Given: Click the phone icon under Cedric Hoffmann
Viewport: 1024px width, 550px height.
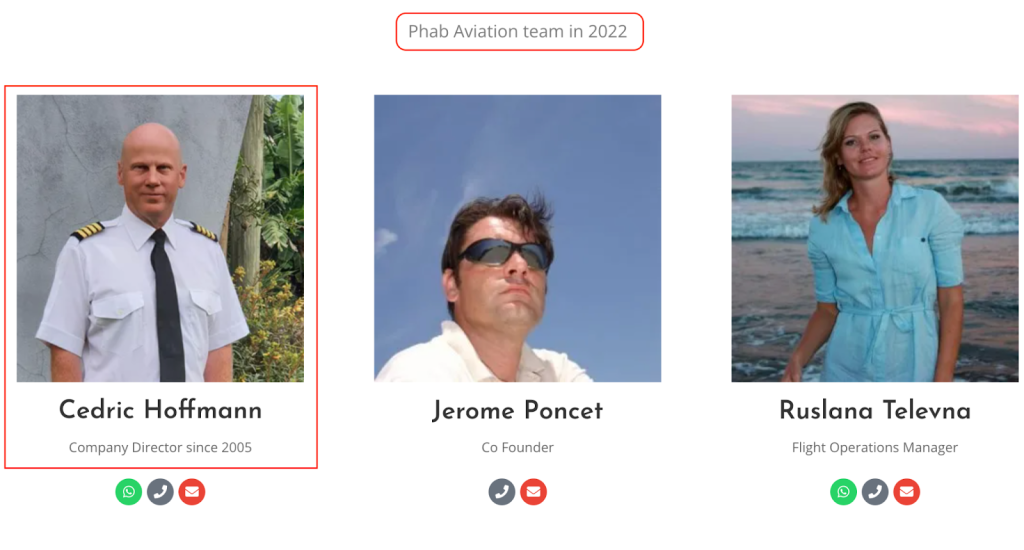Looking at the screenshot, I should (x=161, y=492).
